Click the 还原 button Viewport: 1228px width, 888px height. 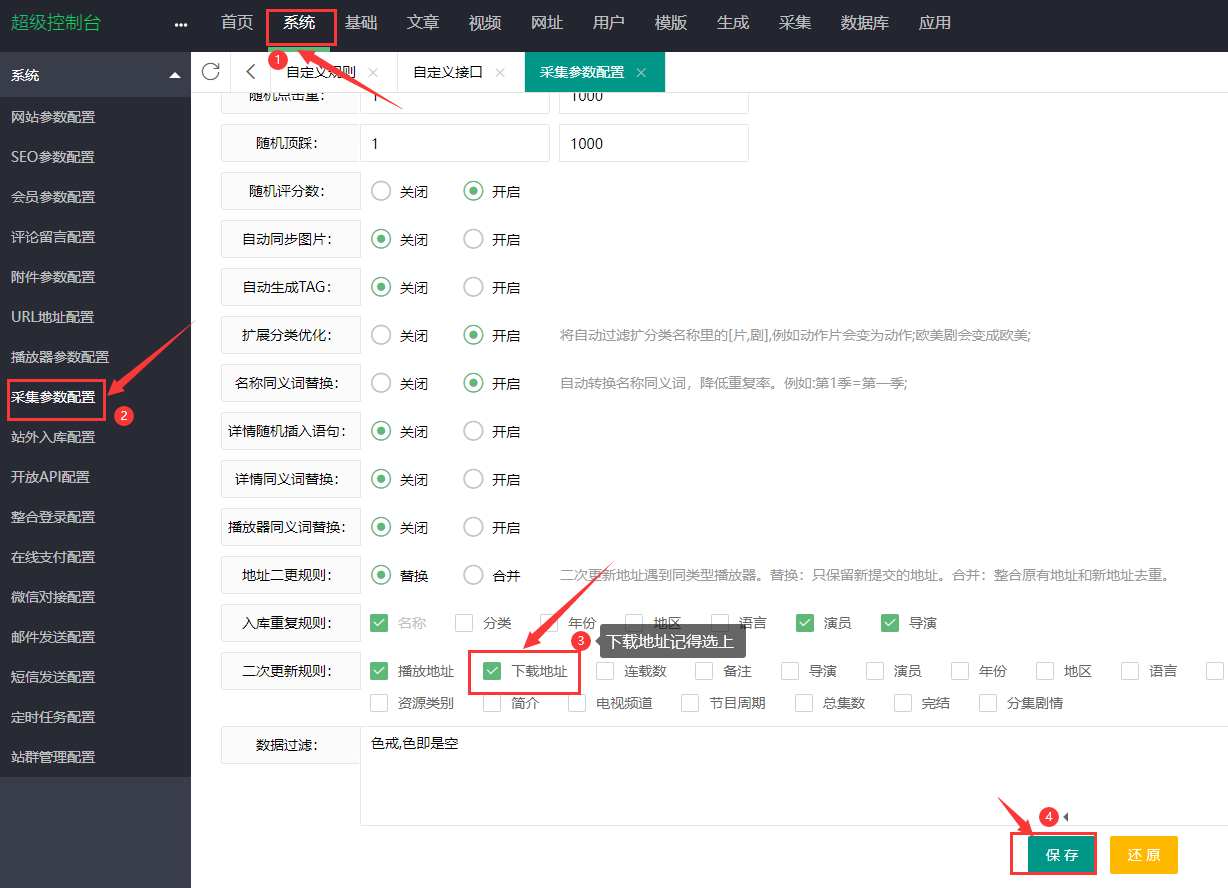pos(1142,854)
